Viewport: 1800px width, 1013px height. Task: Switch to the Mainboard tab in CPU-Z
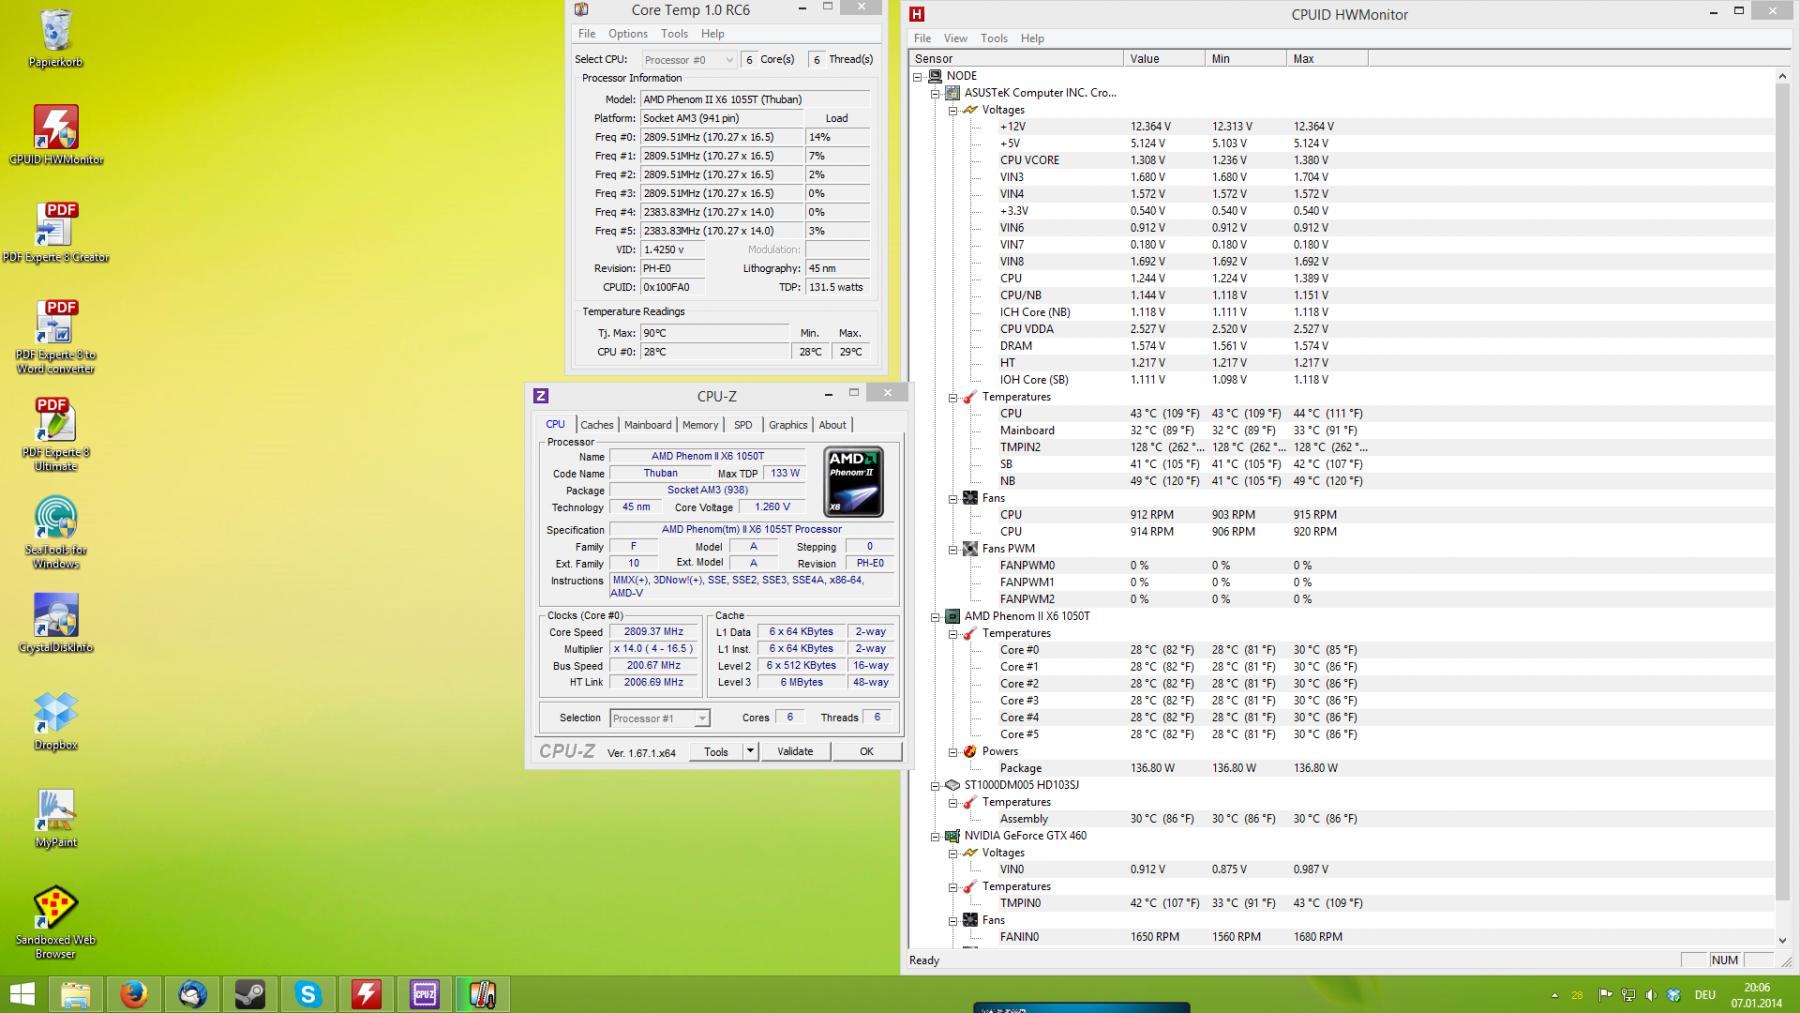coord(648,425)
